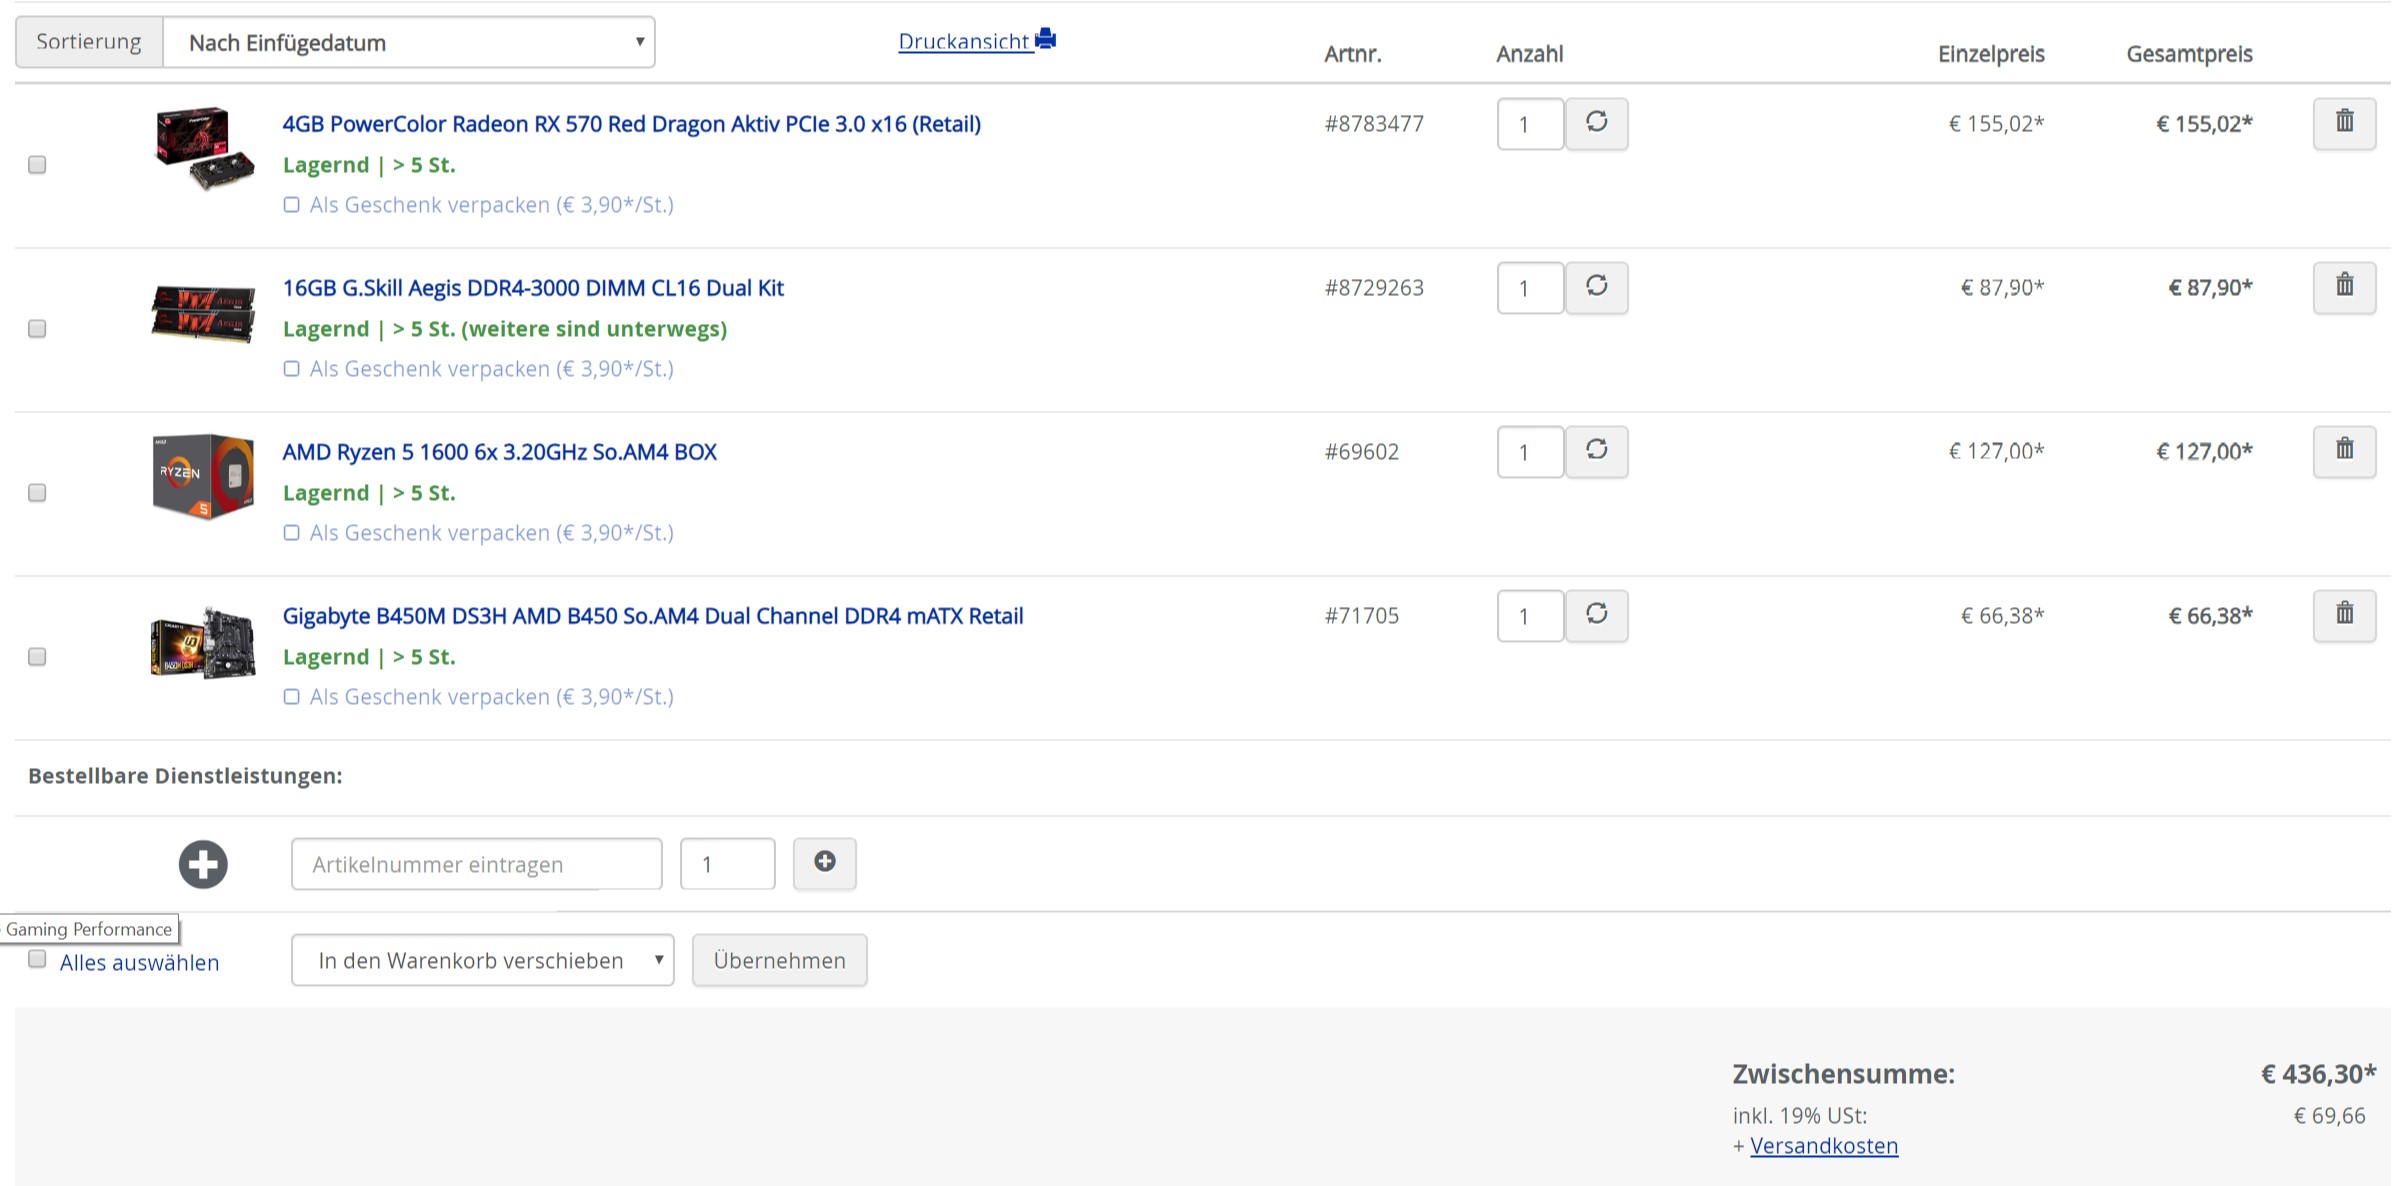Tick gift wrap option for Gigabyte B450M
2399x1186 pixels.
[x=291, y=696]
